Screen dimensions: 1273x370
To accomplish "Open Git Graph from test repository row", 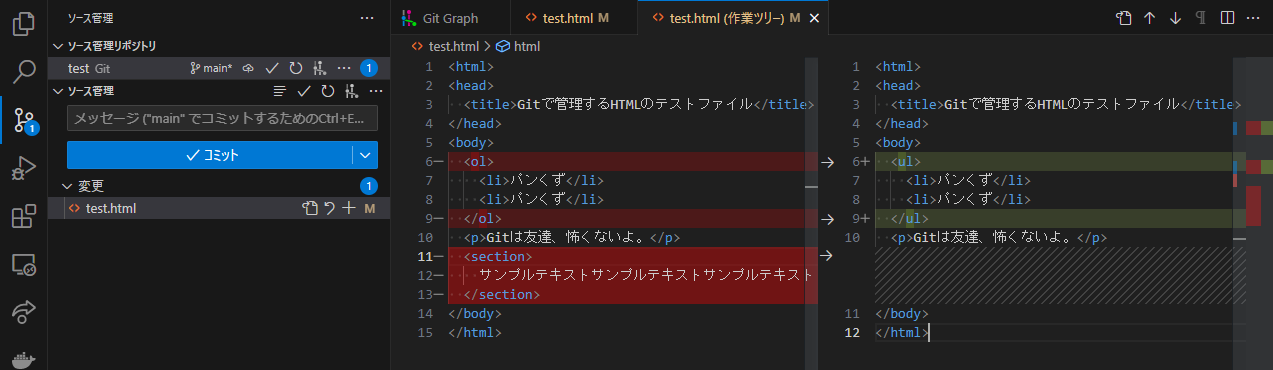I will click(319, 68).
